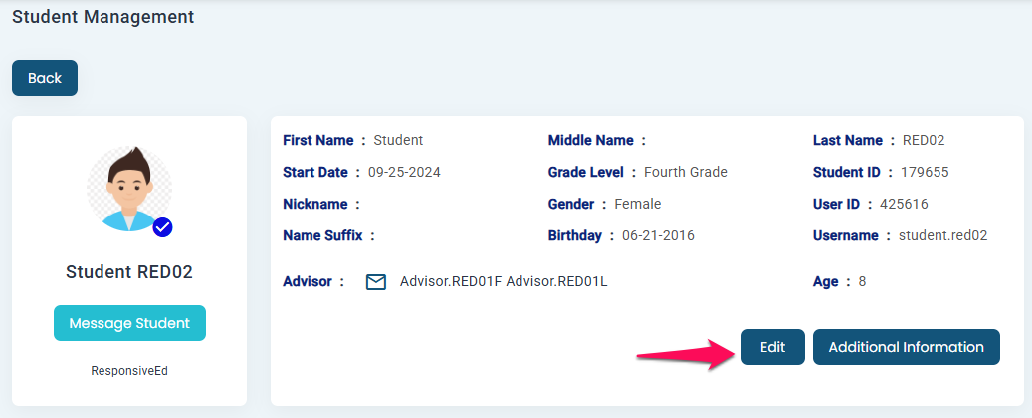1032x418 pixels.
Task: Open Additional Information
Action: tap(906, 347)
